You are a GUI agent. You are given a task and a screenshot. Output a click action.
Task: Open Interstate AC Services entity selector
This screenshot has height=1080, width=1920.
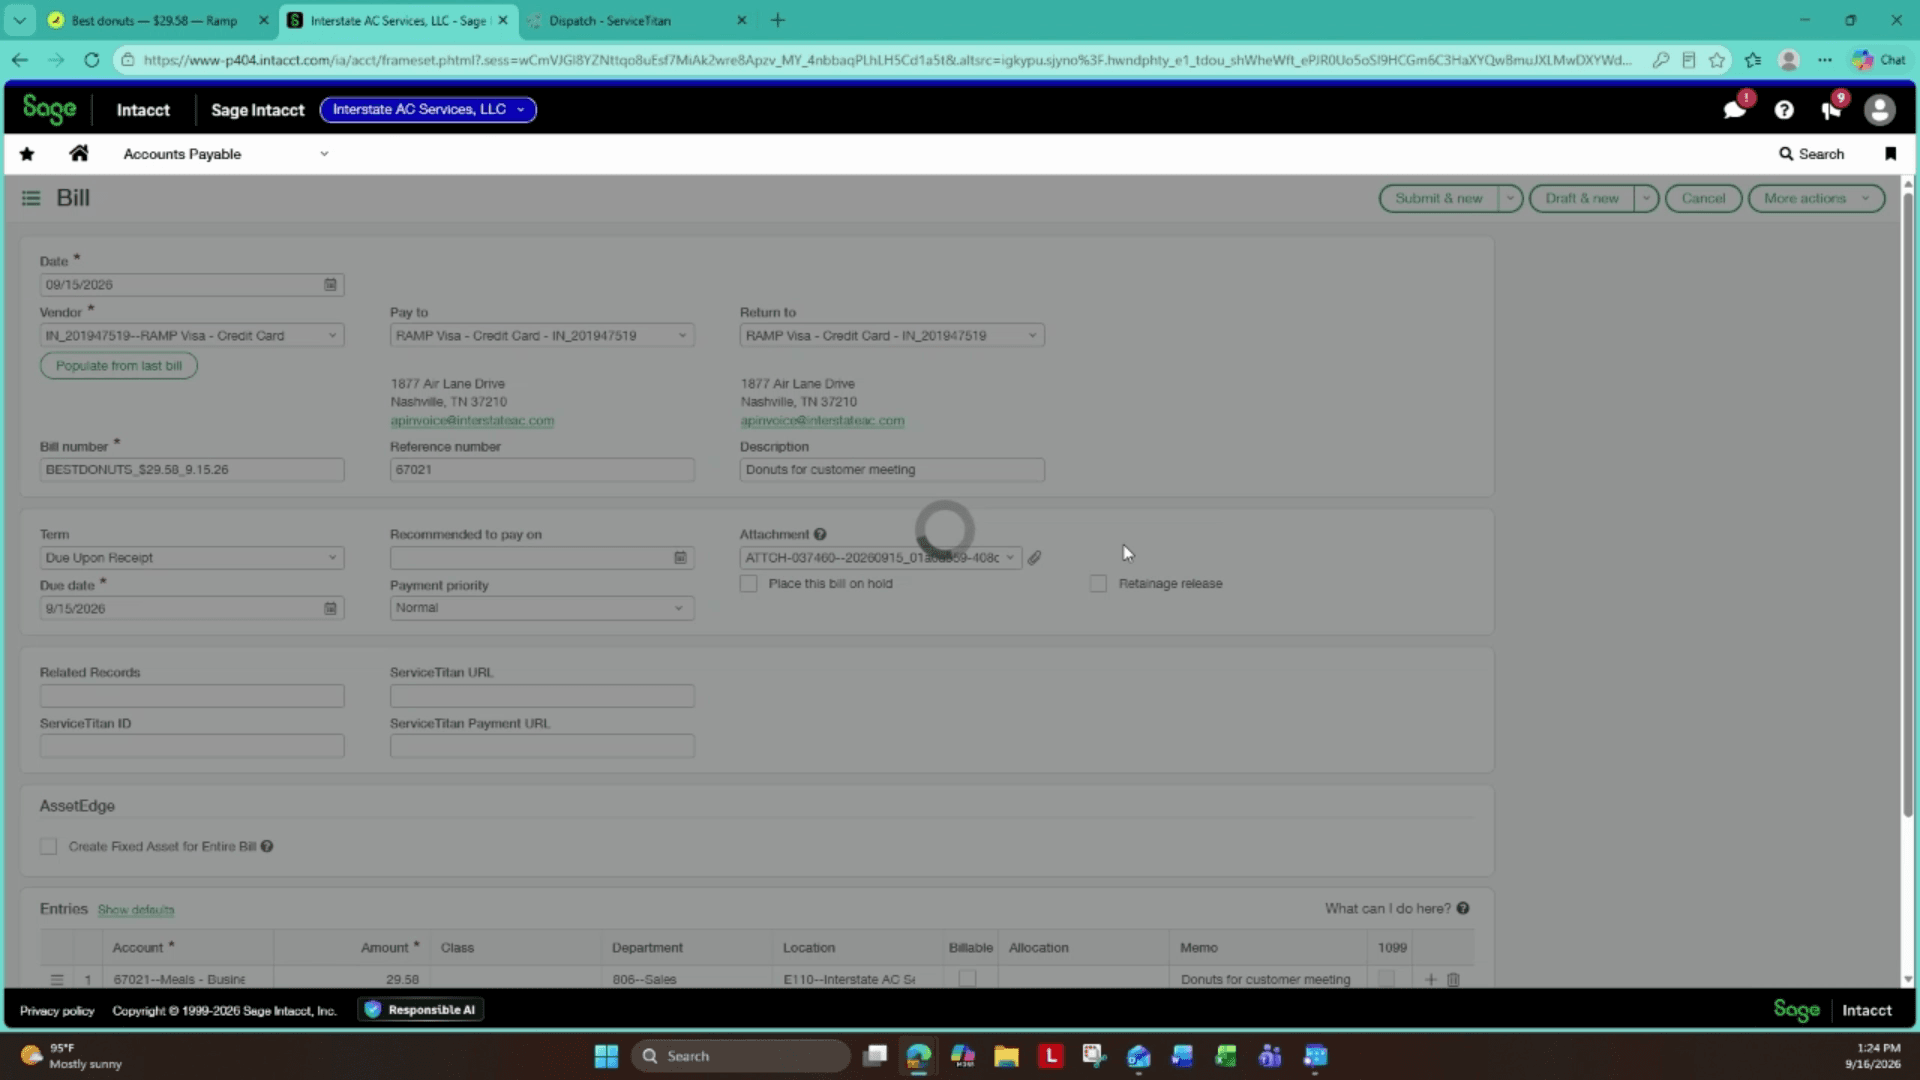click(428, 109)
